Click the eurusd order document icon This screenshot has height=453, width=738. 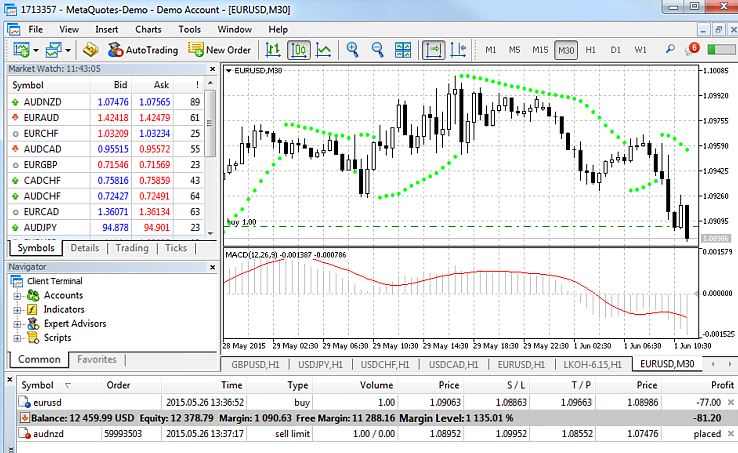point(24,402)
